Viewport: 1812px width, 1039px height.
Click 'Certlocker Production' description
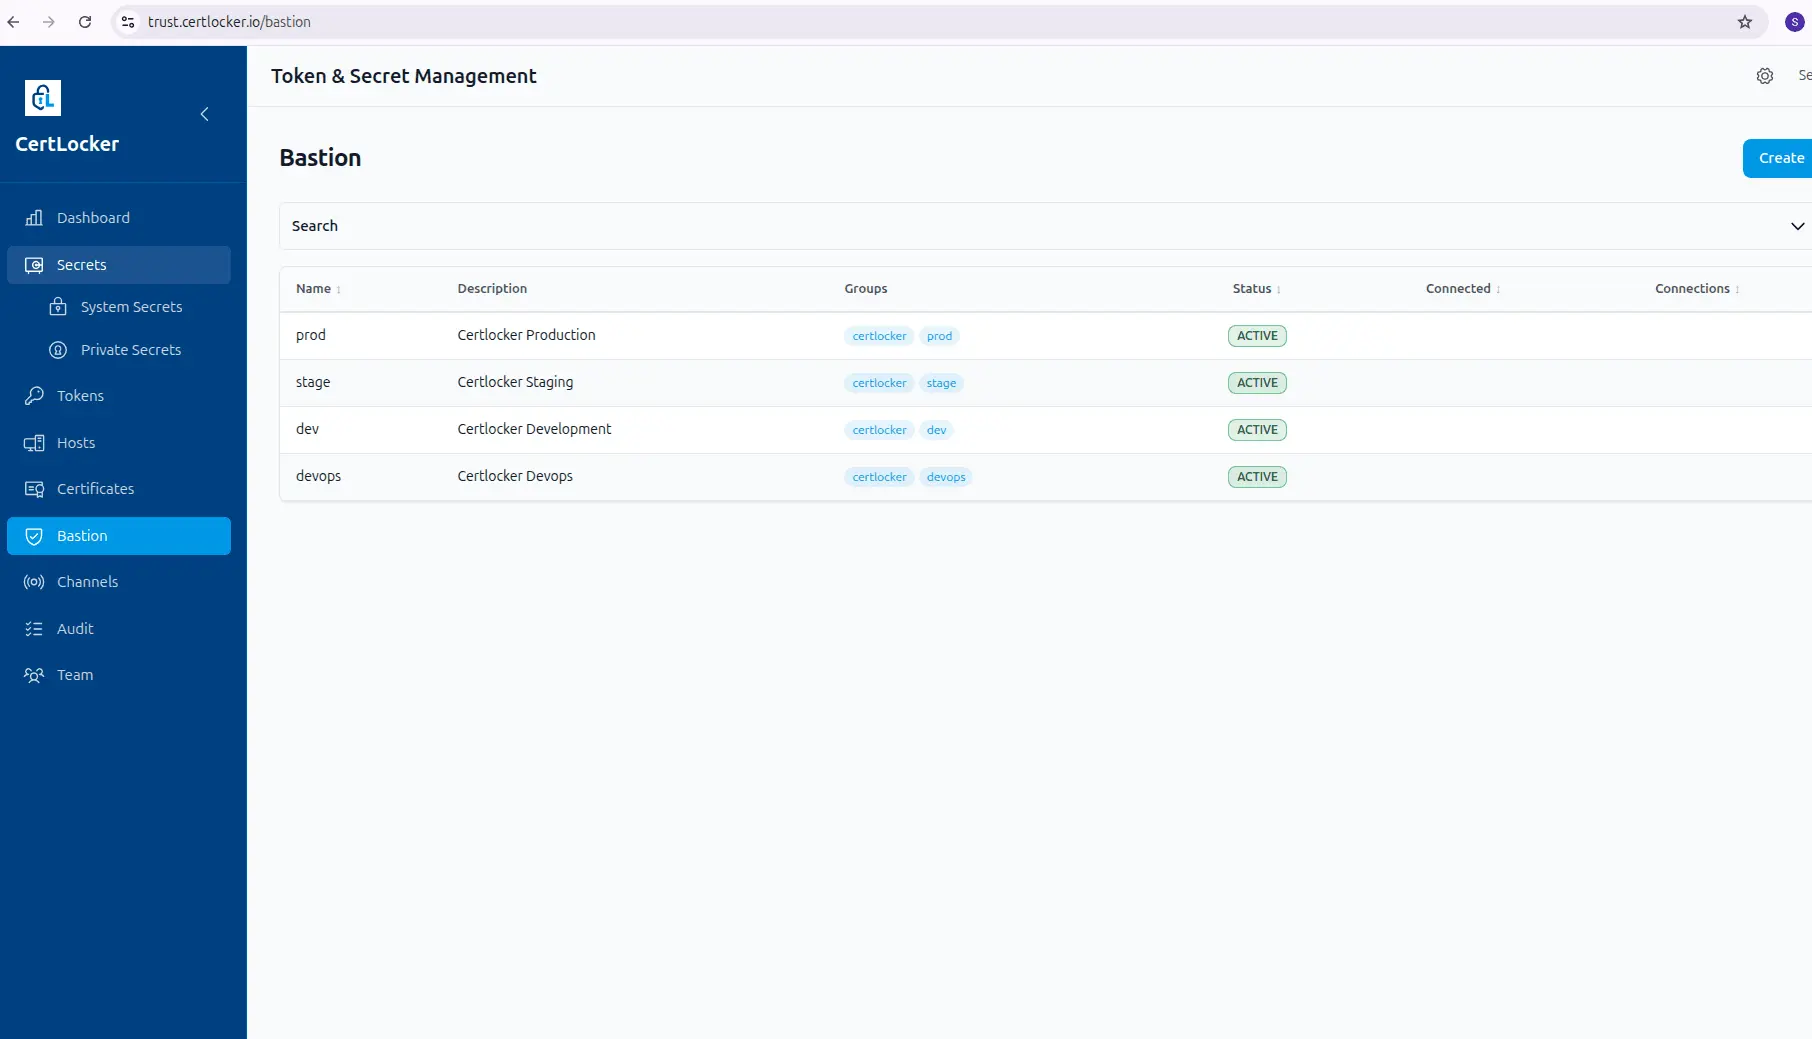click(526, 335)
